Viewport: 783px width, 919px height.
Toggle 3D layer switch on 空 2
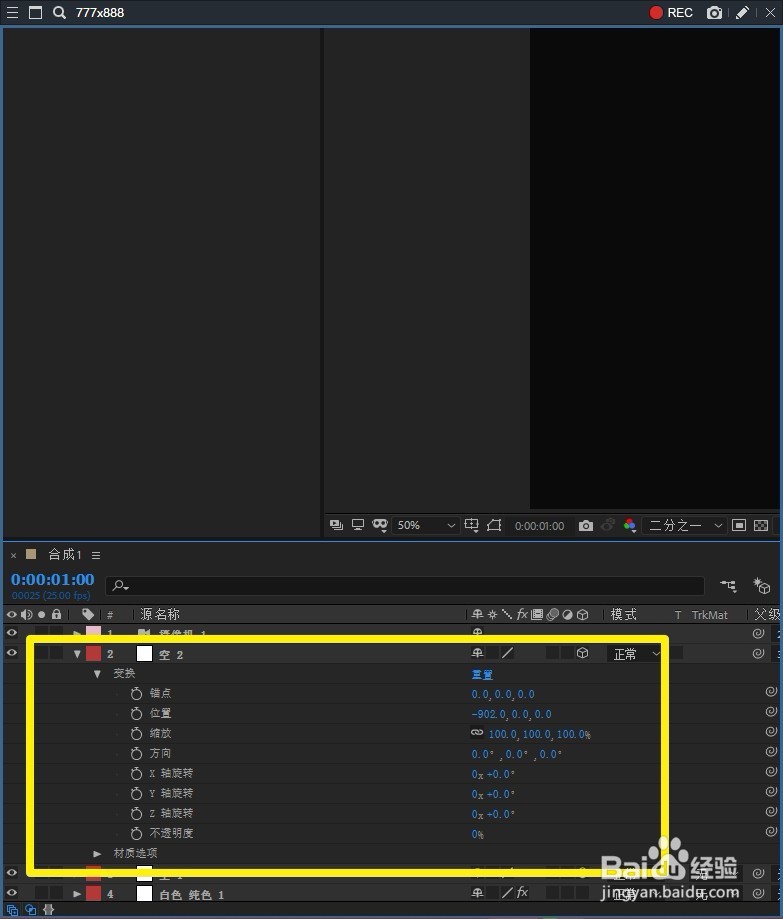tap(582, 653)
